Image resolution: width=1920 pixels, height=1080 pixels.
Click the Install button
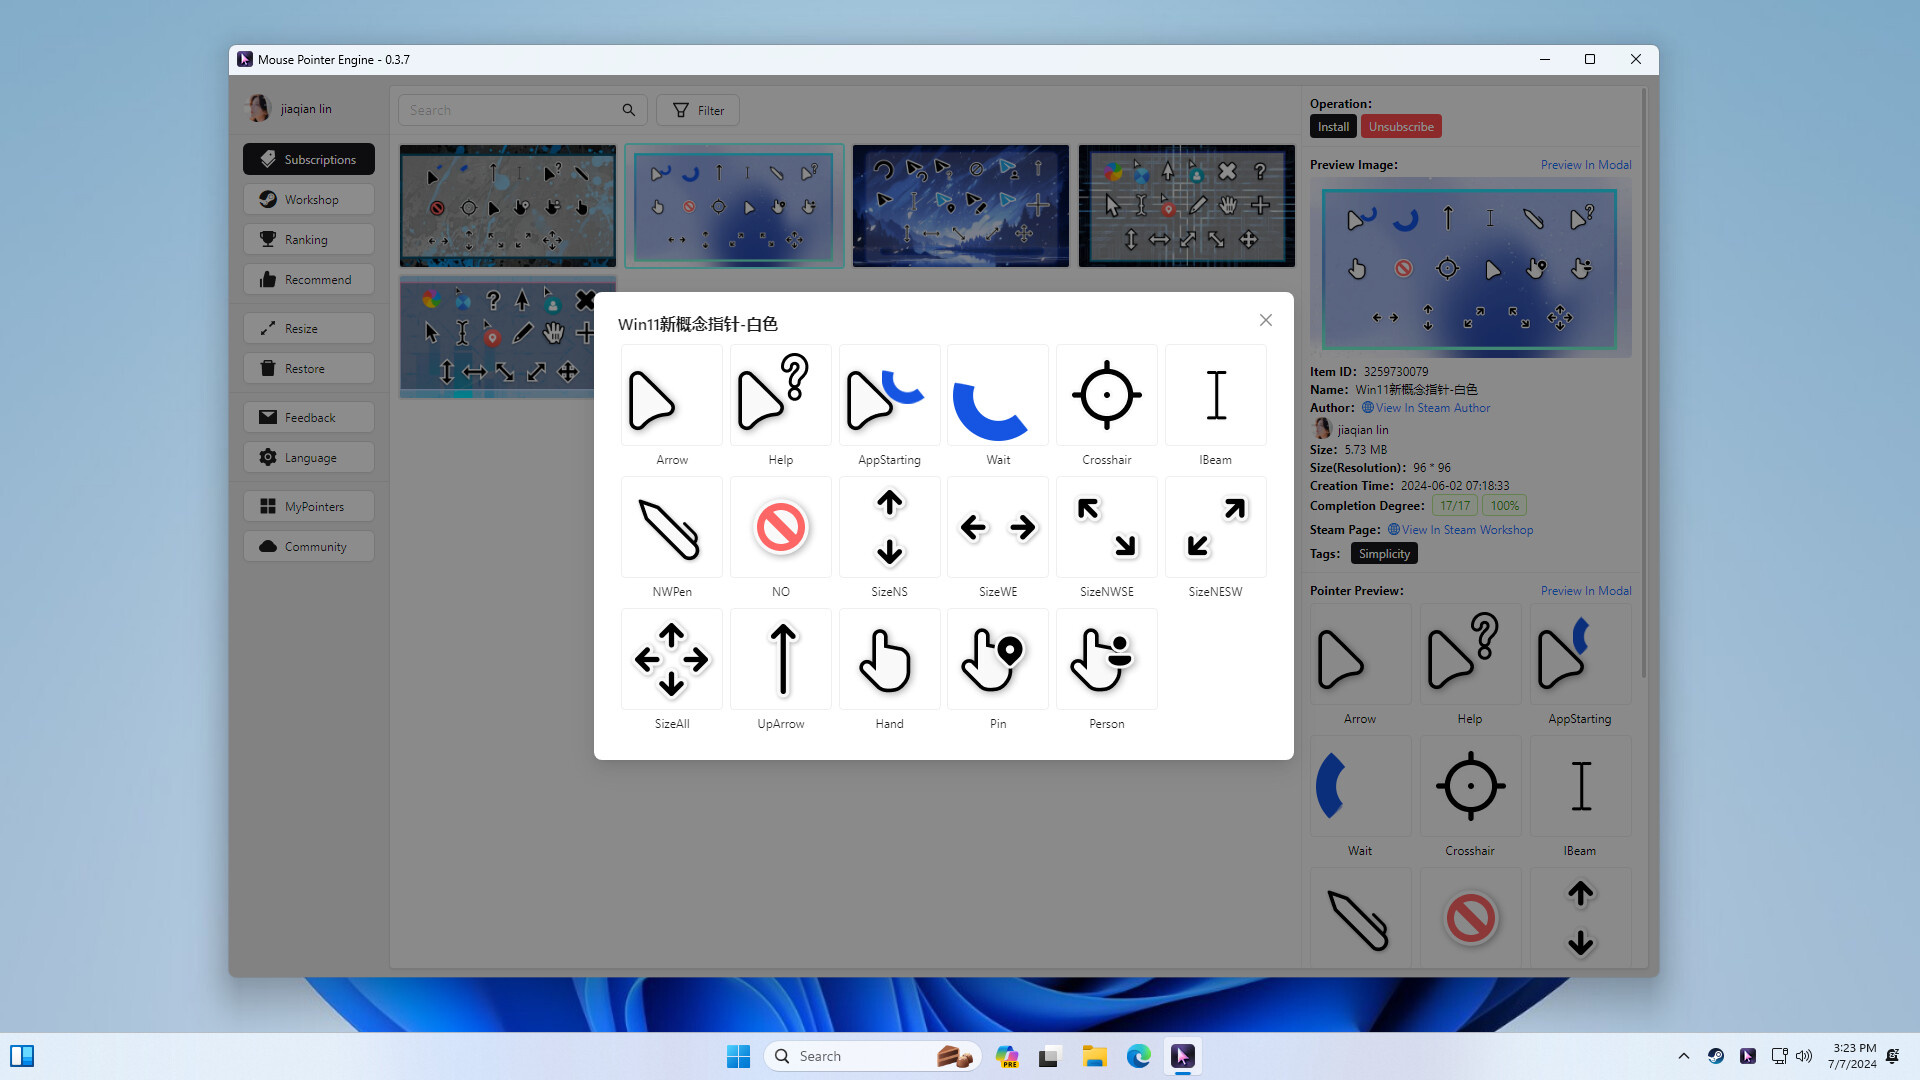click(1333, 126)
